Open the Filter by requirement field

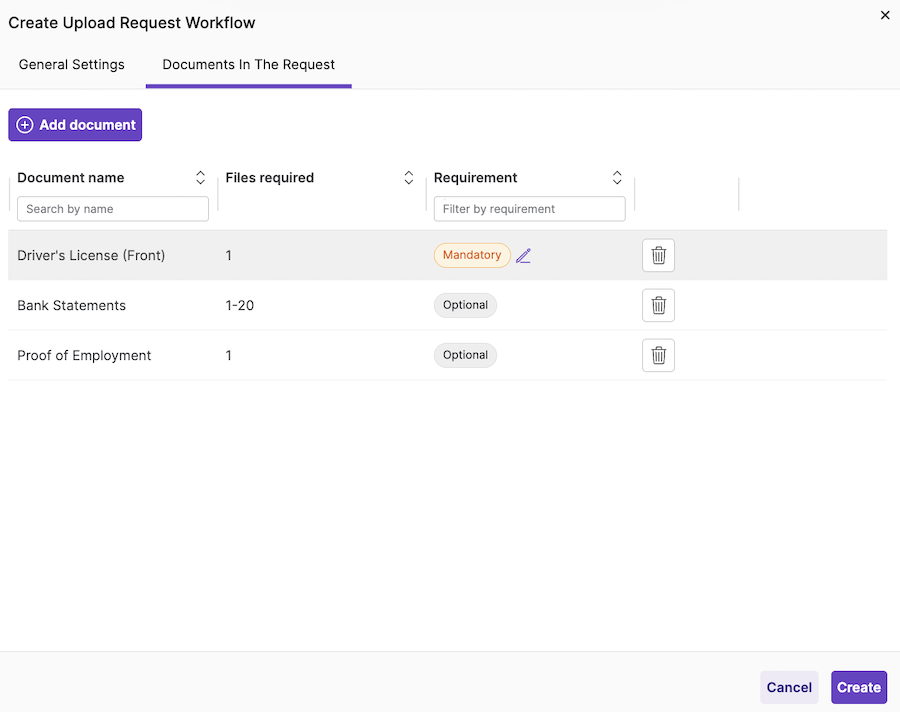tap(530, 208)
